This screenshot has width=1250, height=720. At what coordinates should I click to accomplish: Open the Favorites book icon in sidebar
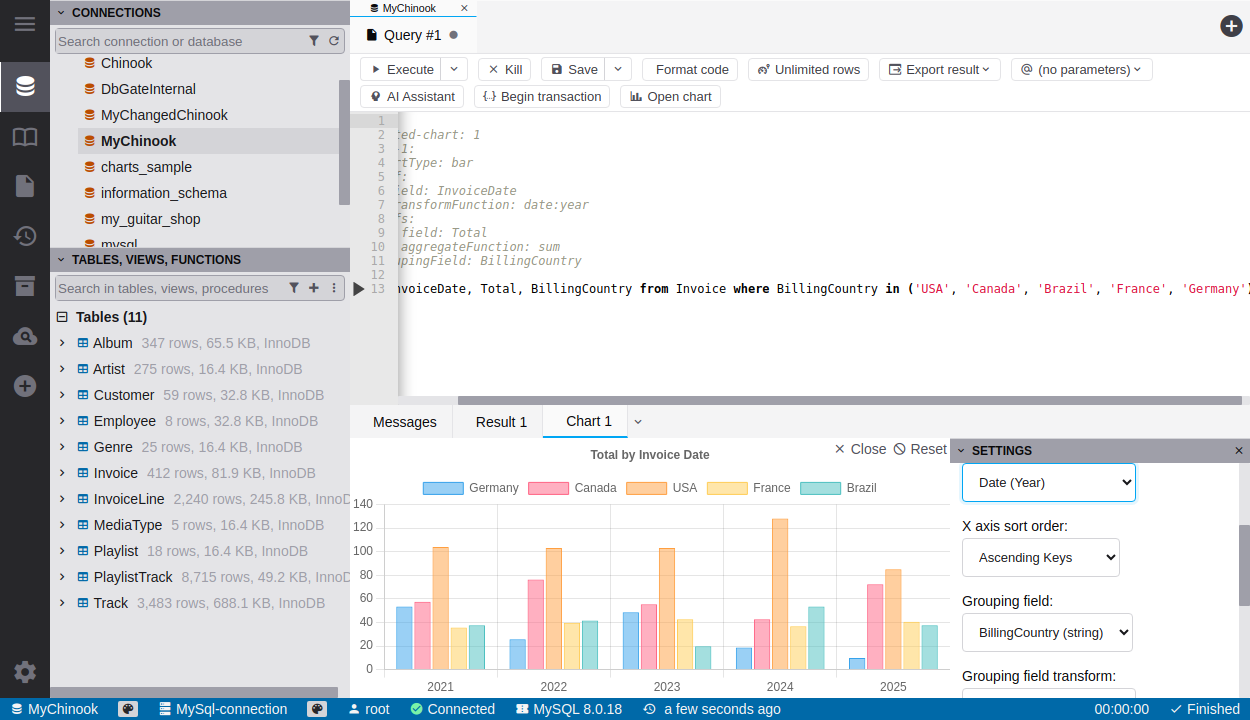pyautogui.click(x=24, y=138)
